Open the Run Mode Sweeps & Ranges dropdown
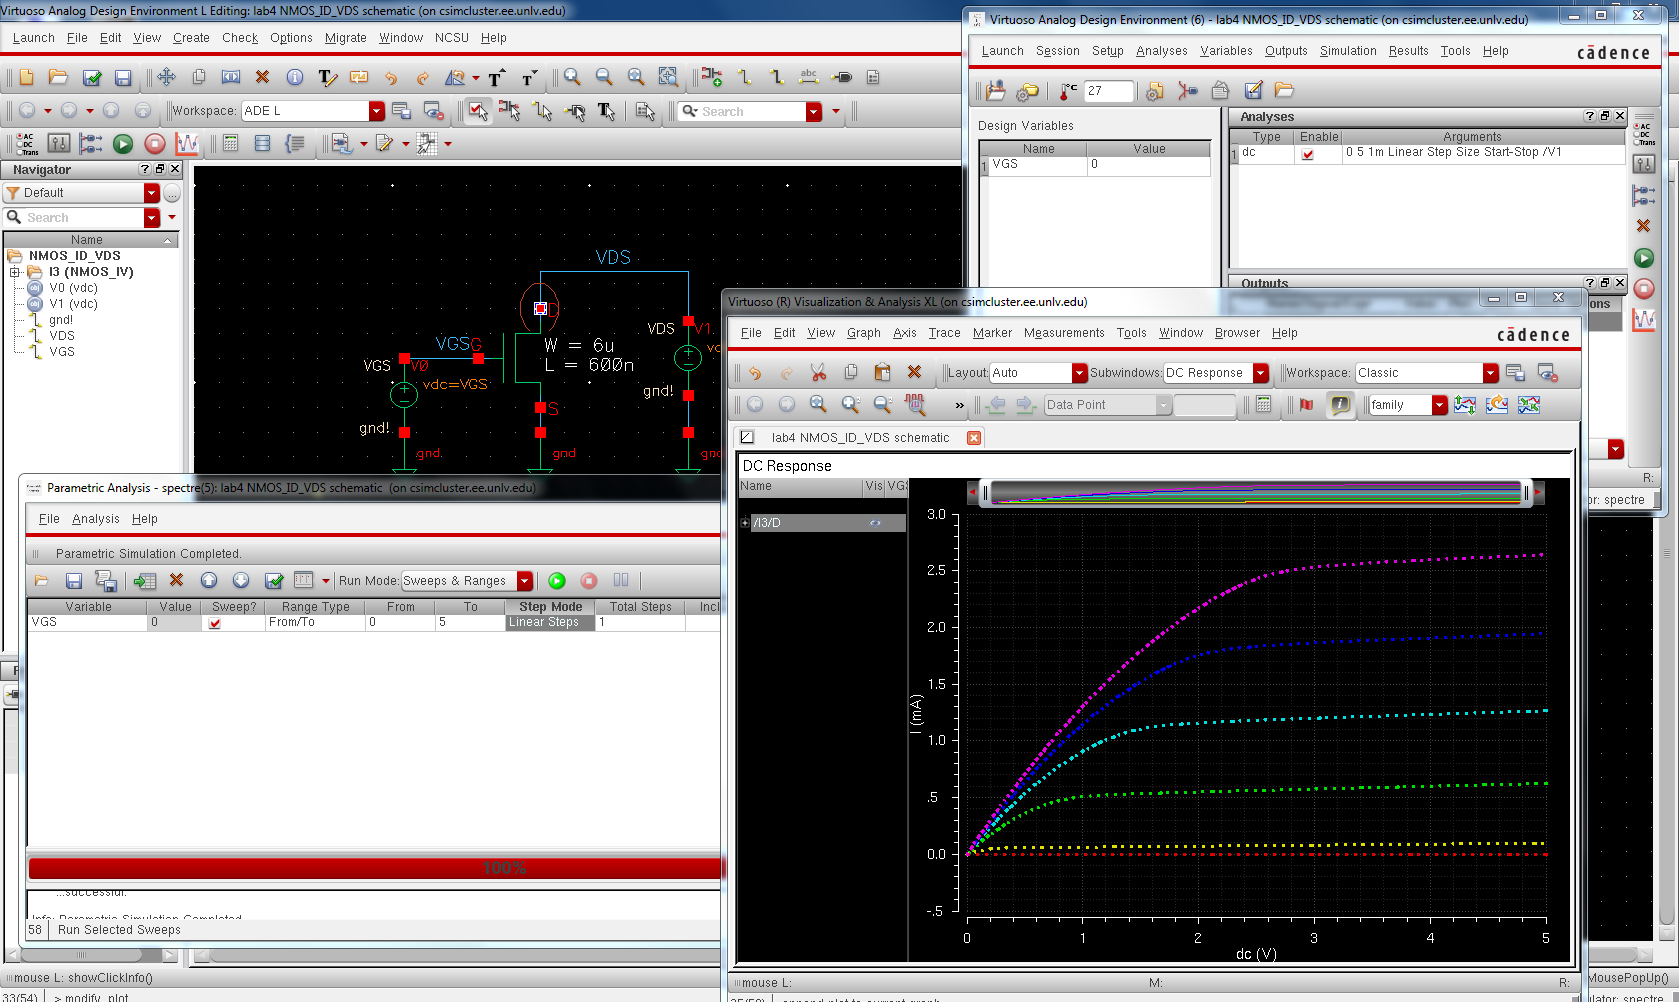This screenshot has height=1002, width=1679. coord(525,581)
